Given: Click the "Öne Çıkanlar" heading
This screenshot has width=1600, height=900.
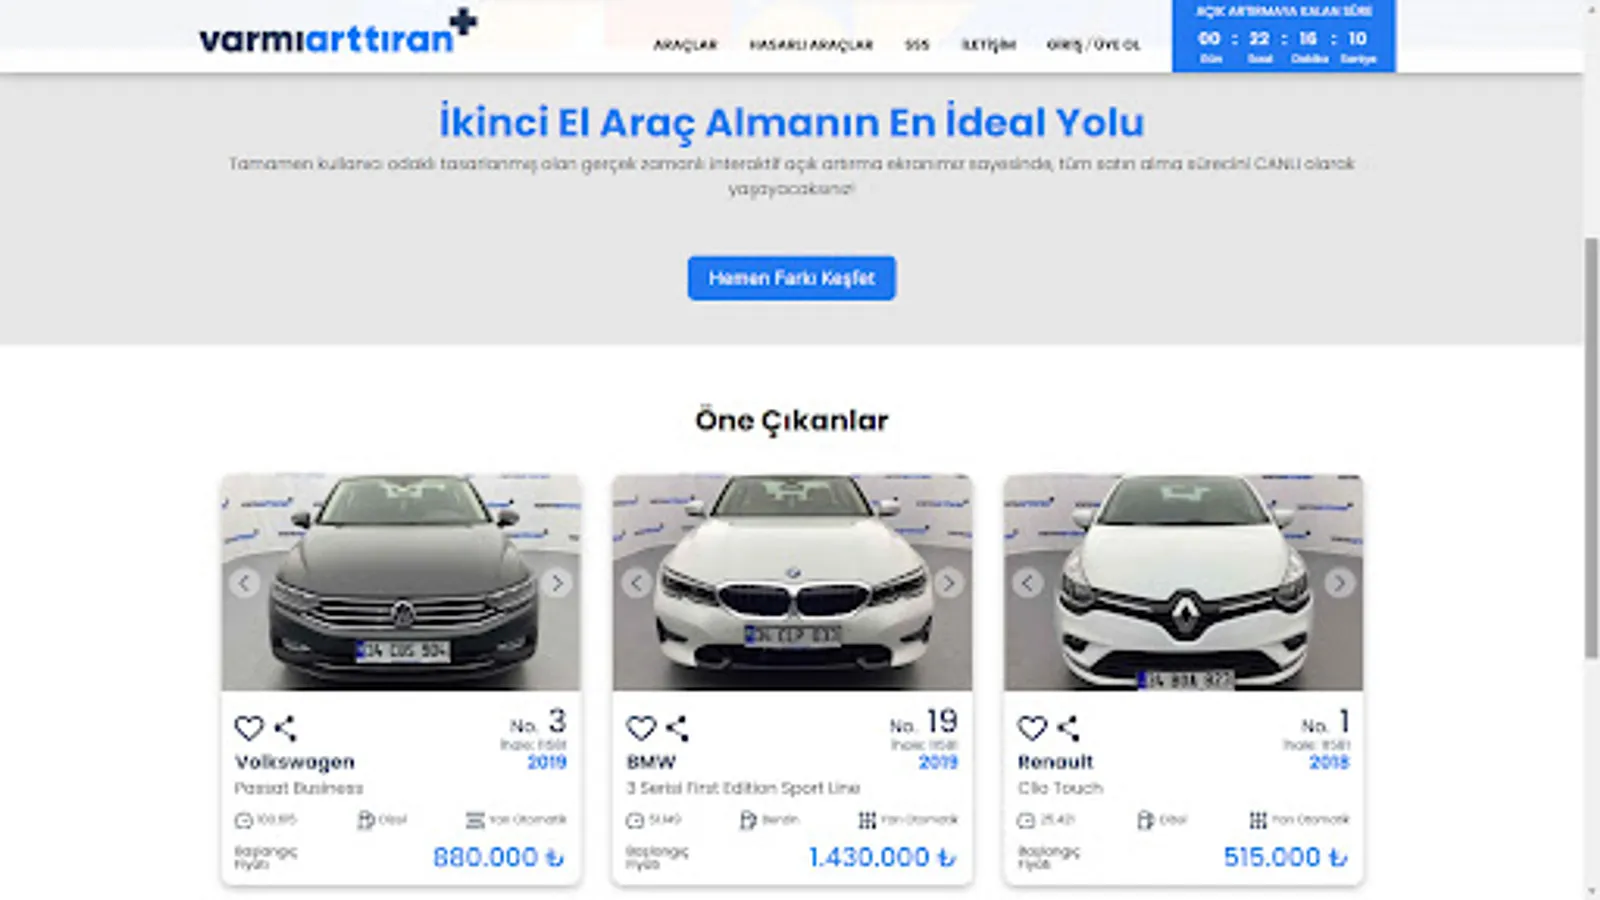Looking at the screenshot, I should pyautogui.click(x=792, y=421).
